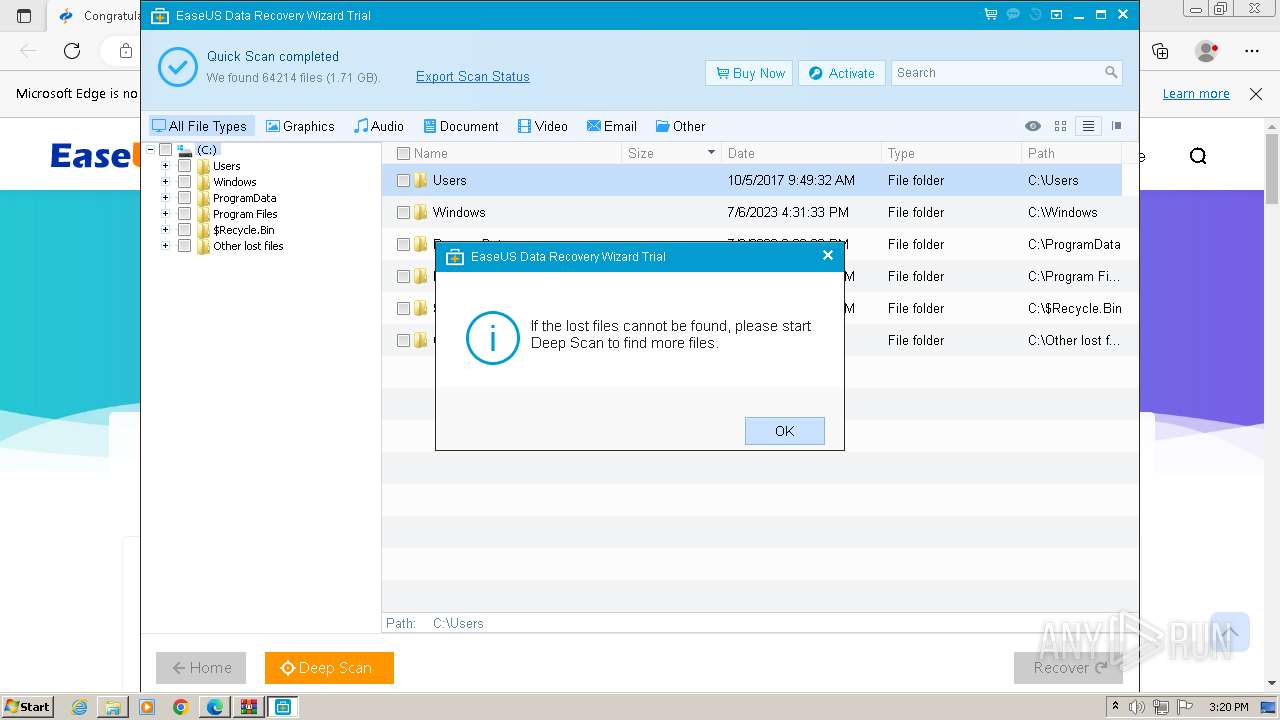The image size is (1280, 720).
Task: Open File Explorer from taskbar
Action: point(113,707)
